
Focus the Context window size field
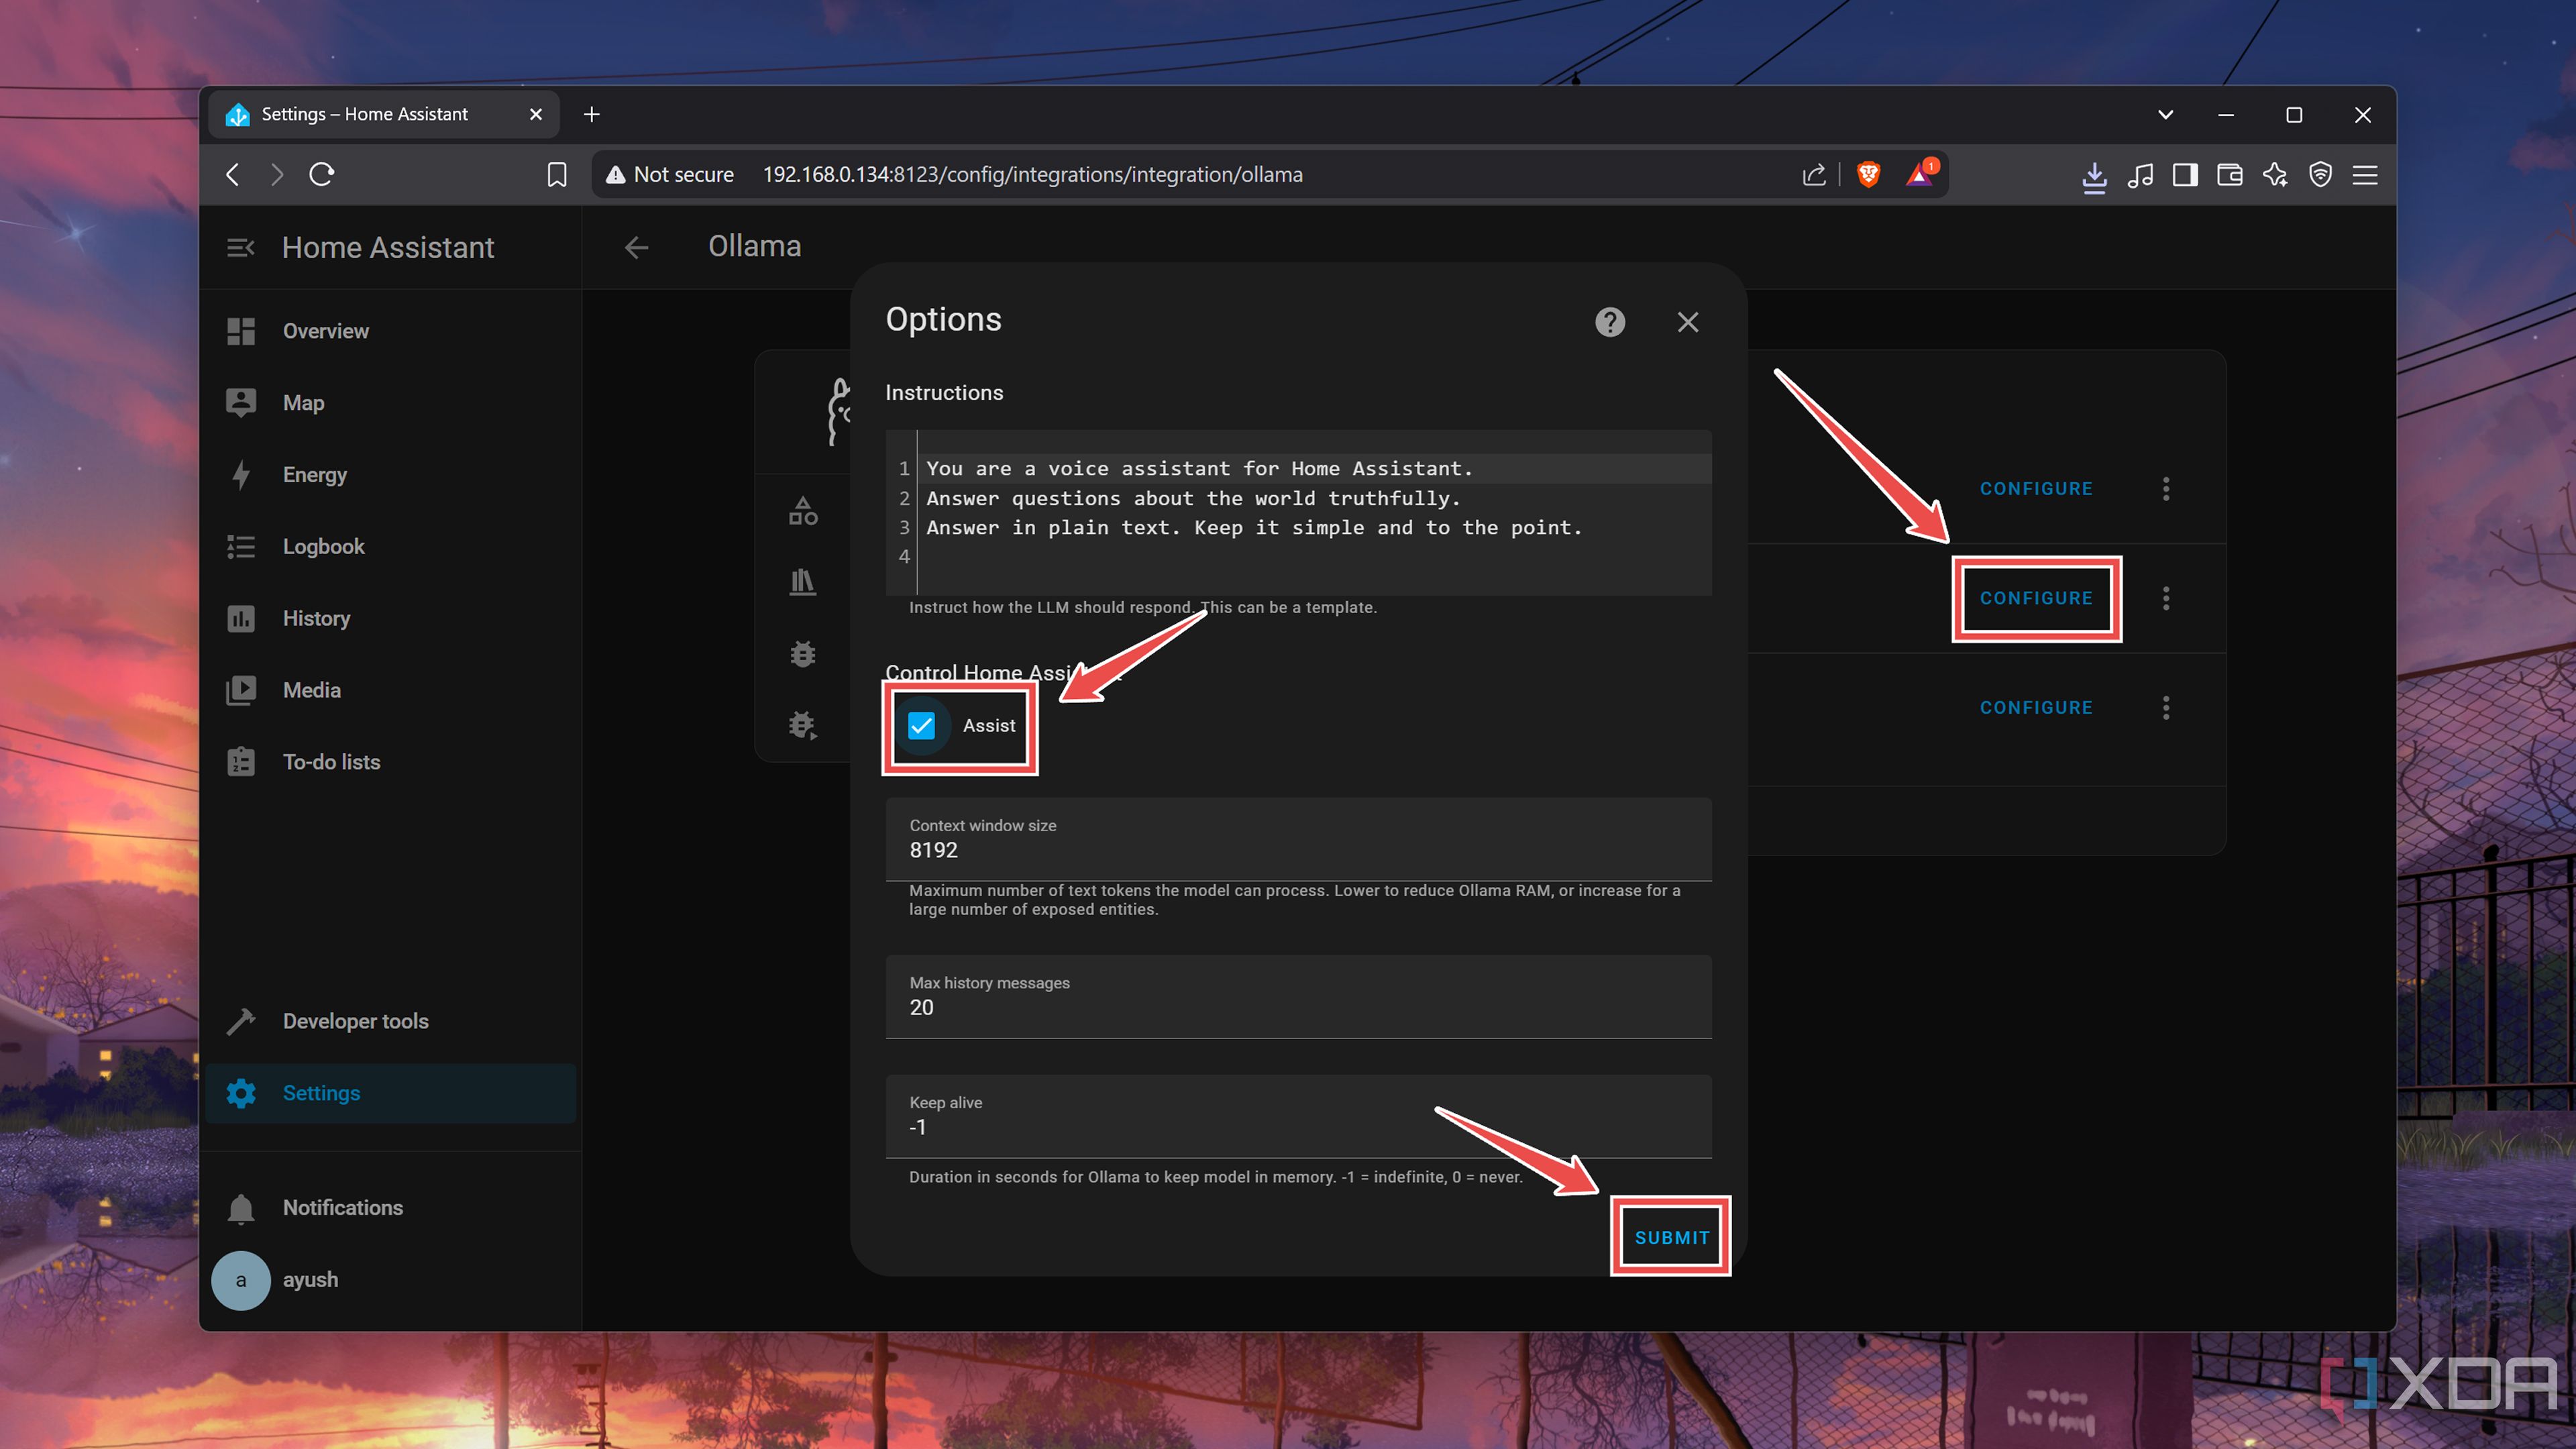click(1298, 839)
